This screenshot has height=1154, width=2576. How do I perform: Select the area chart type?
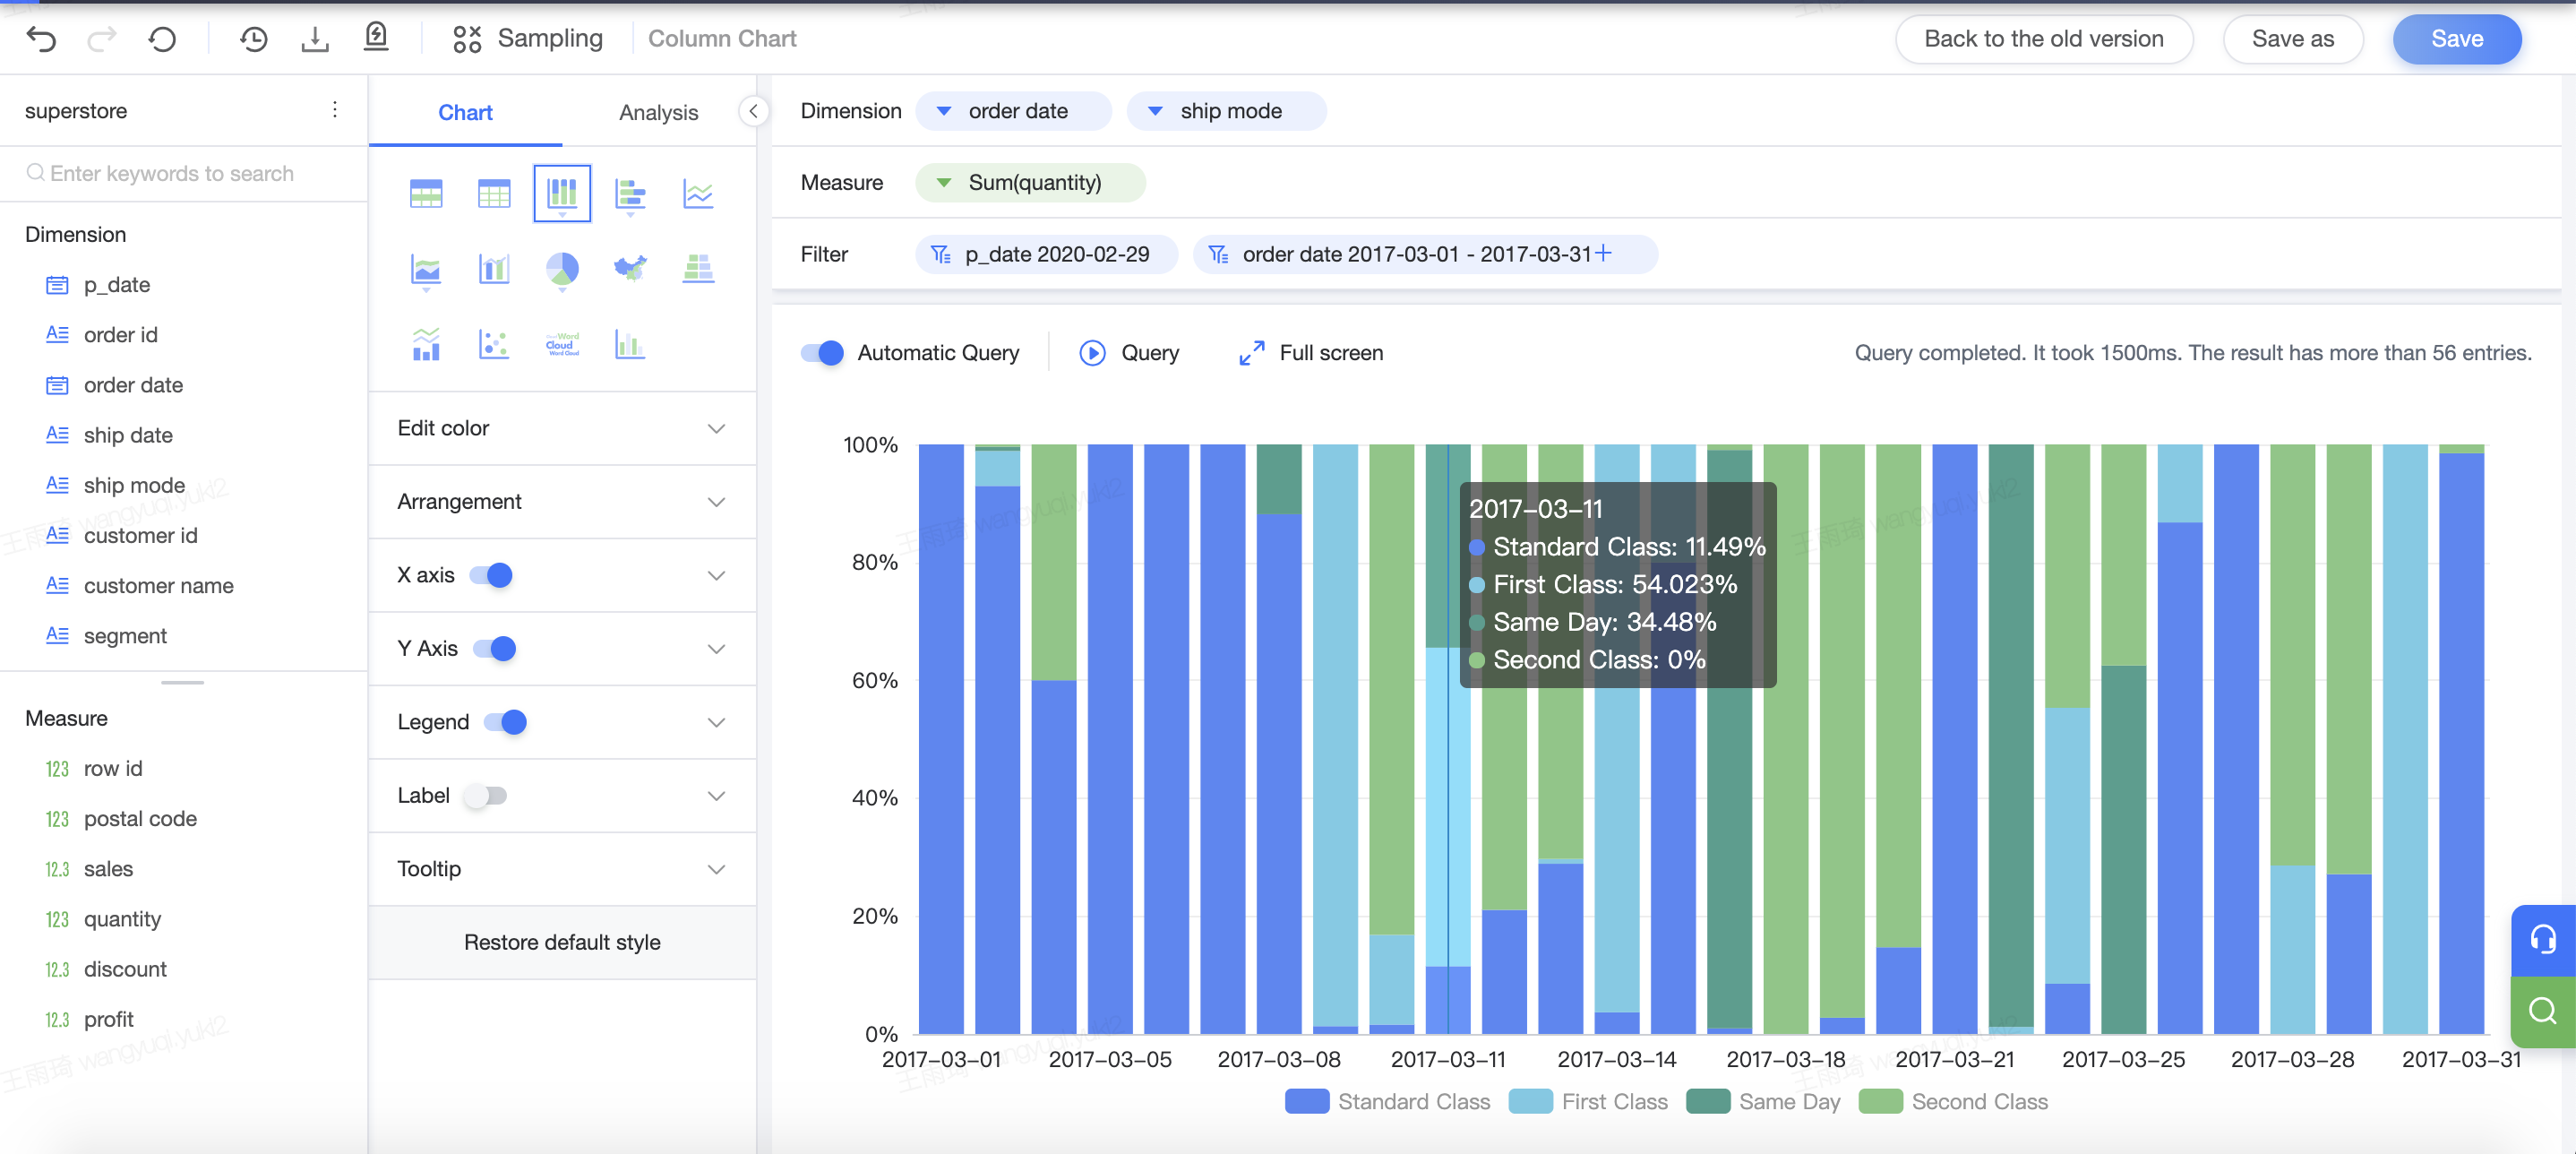point(426,270)
